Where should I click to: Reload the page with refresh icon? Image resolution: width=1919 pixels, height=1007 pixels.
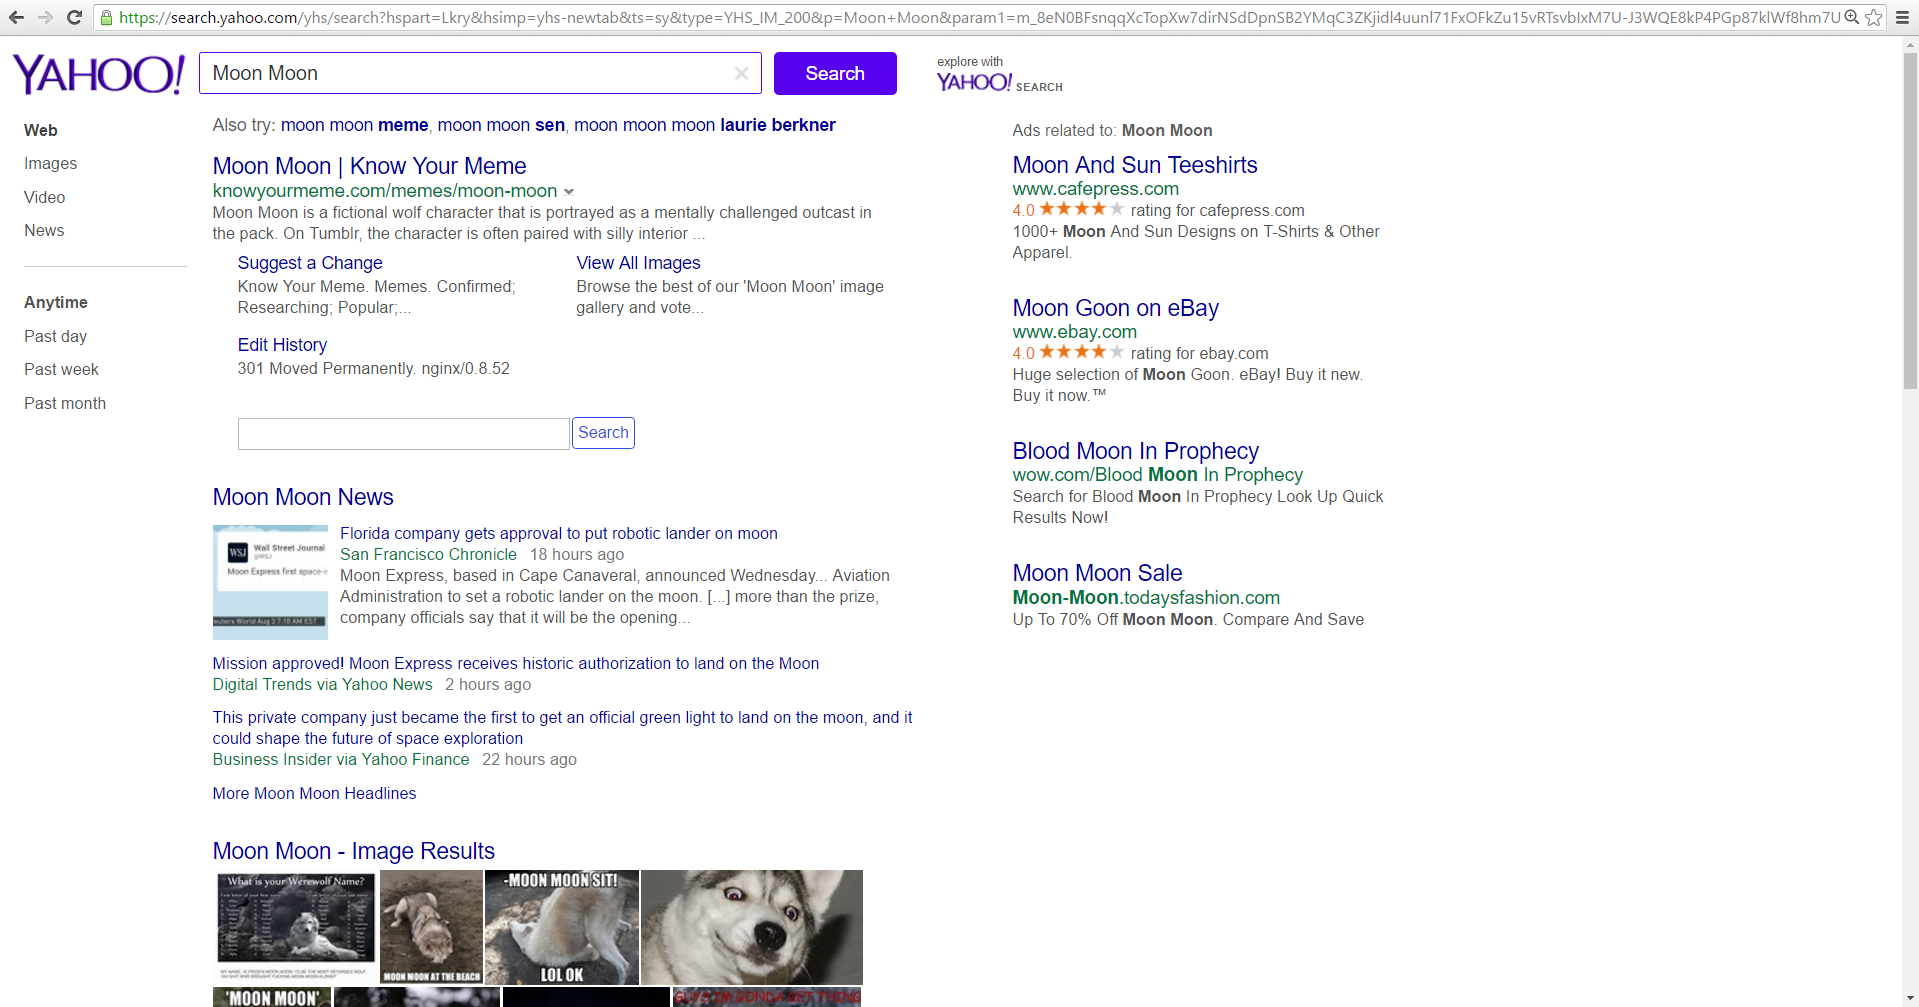point(74,17)
